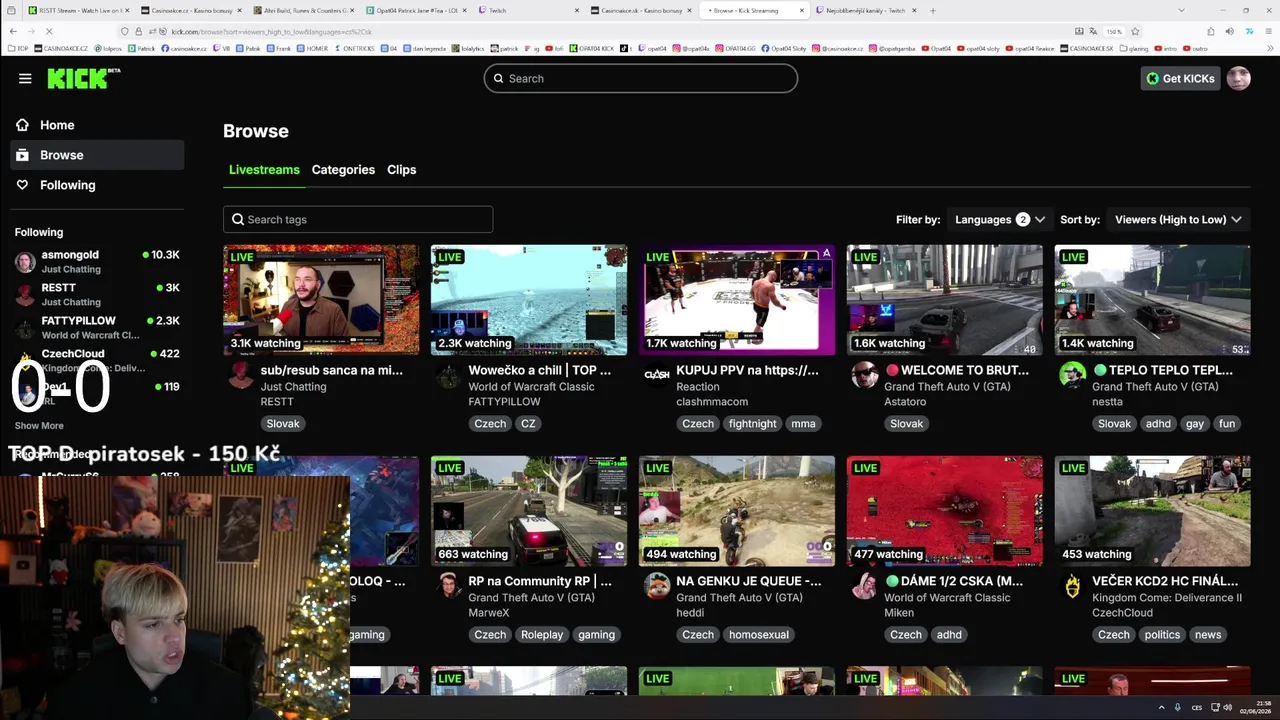
Task: Click the MarweX channel avatar
Action: (449, 586)
